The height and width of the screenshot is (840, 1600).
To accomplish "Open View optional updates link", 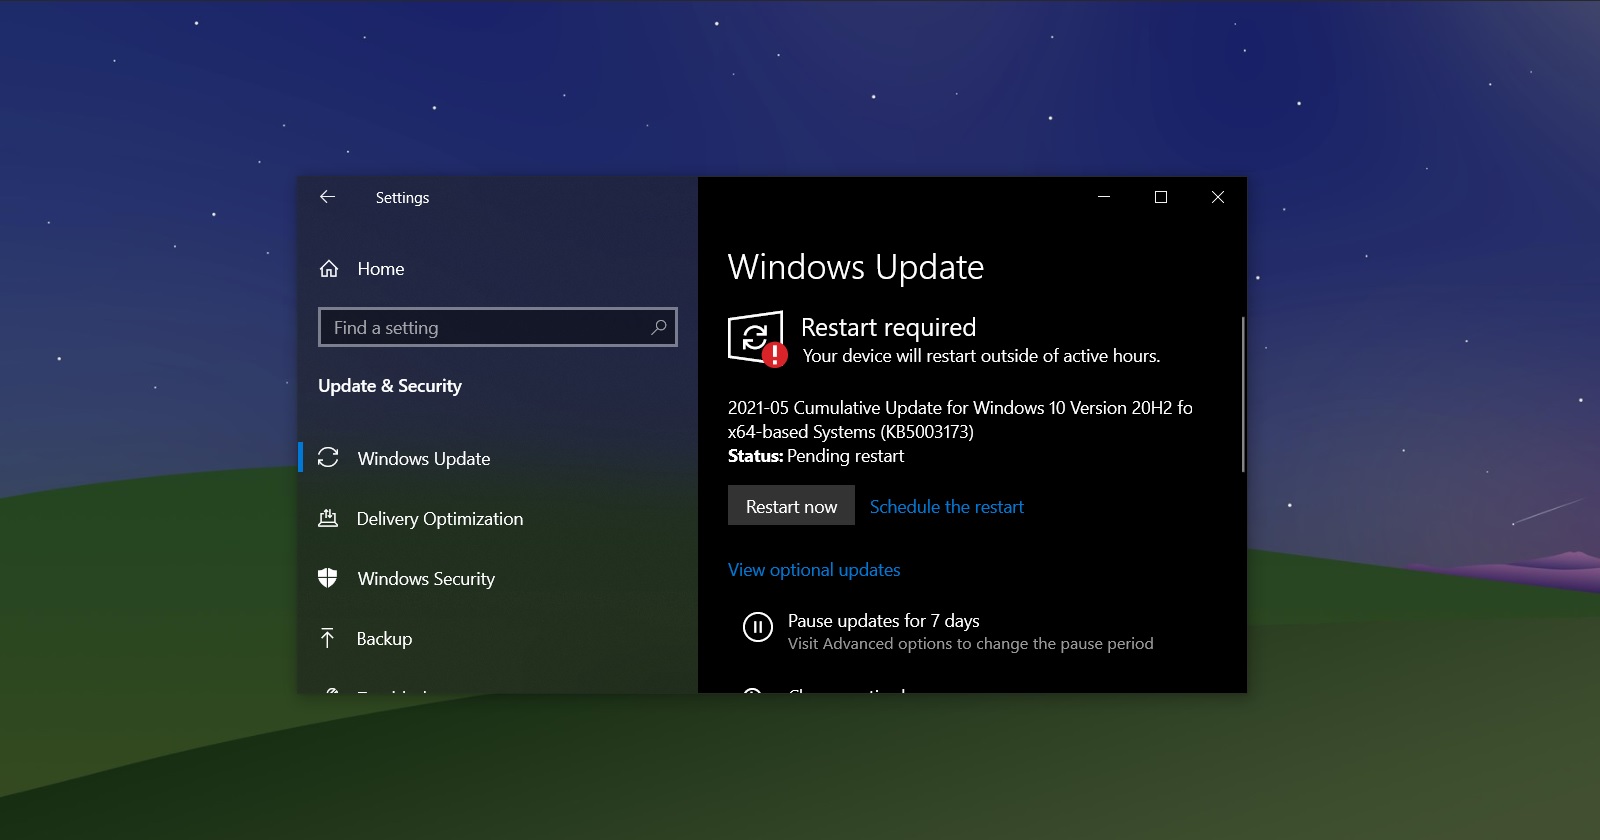I will (x=814, y=570).
